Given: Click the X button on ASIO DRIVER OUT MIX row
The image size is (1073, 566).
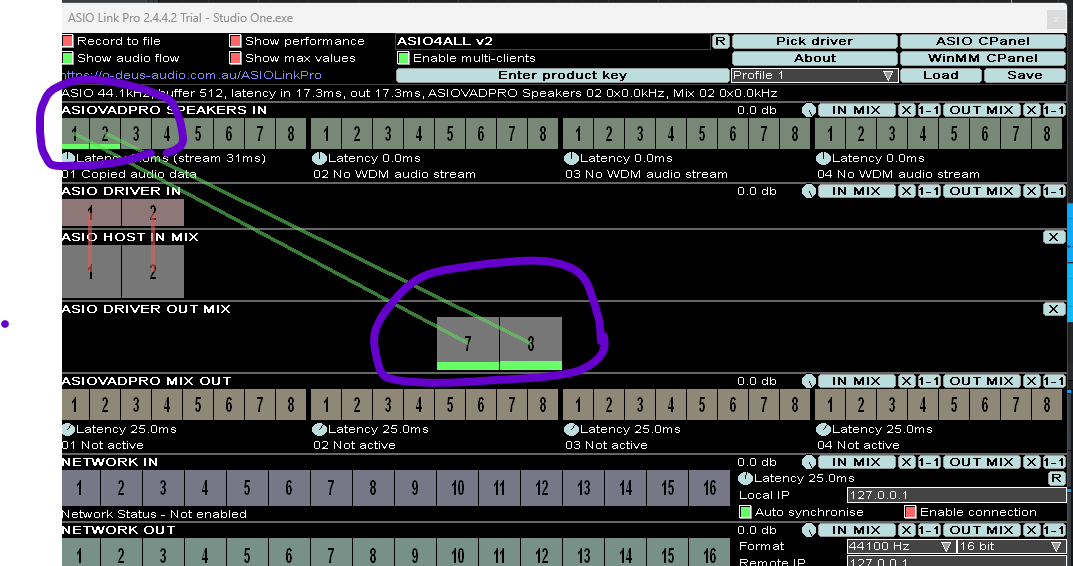Looking at the screenshot, I should [1054, 309].
